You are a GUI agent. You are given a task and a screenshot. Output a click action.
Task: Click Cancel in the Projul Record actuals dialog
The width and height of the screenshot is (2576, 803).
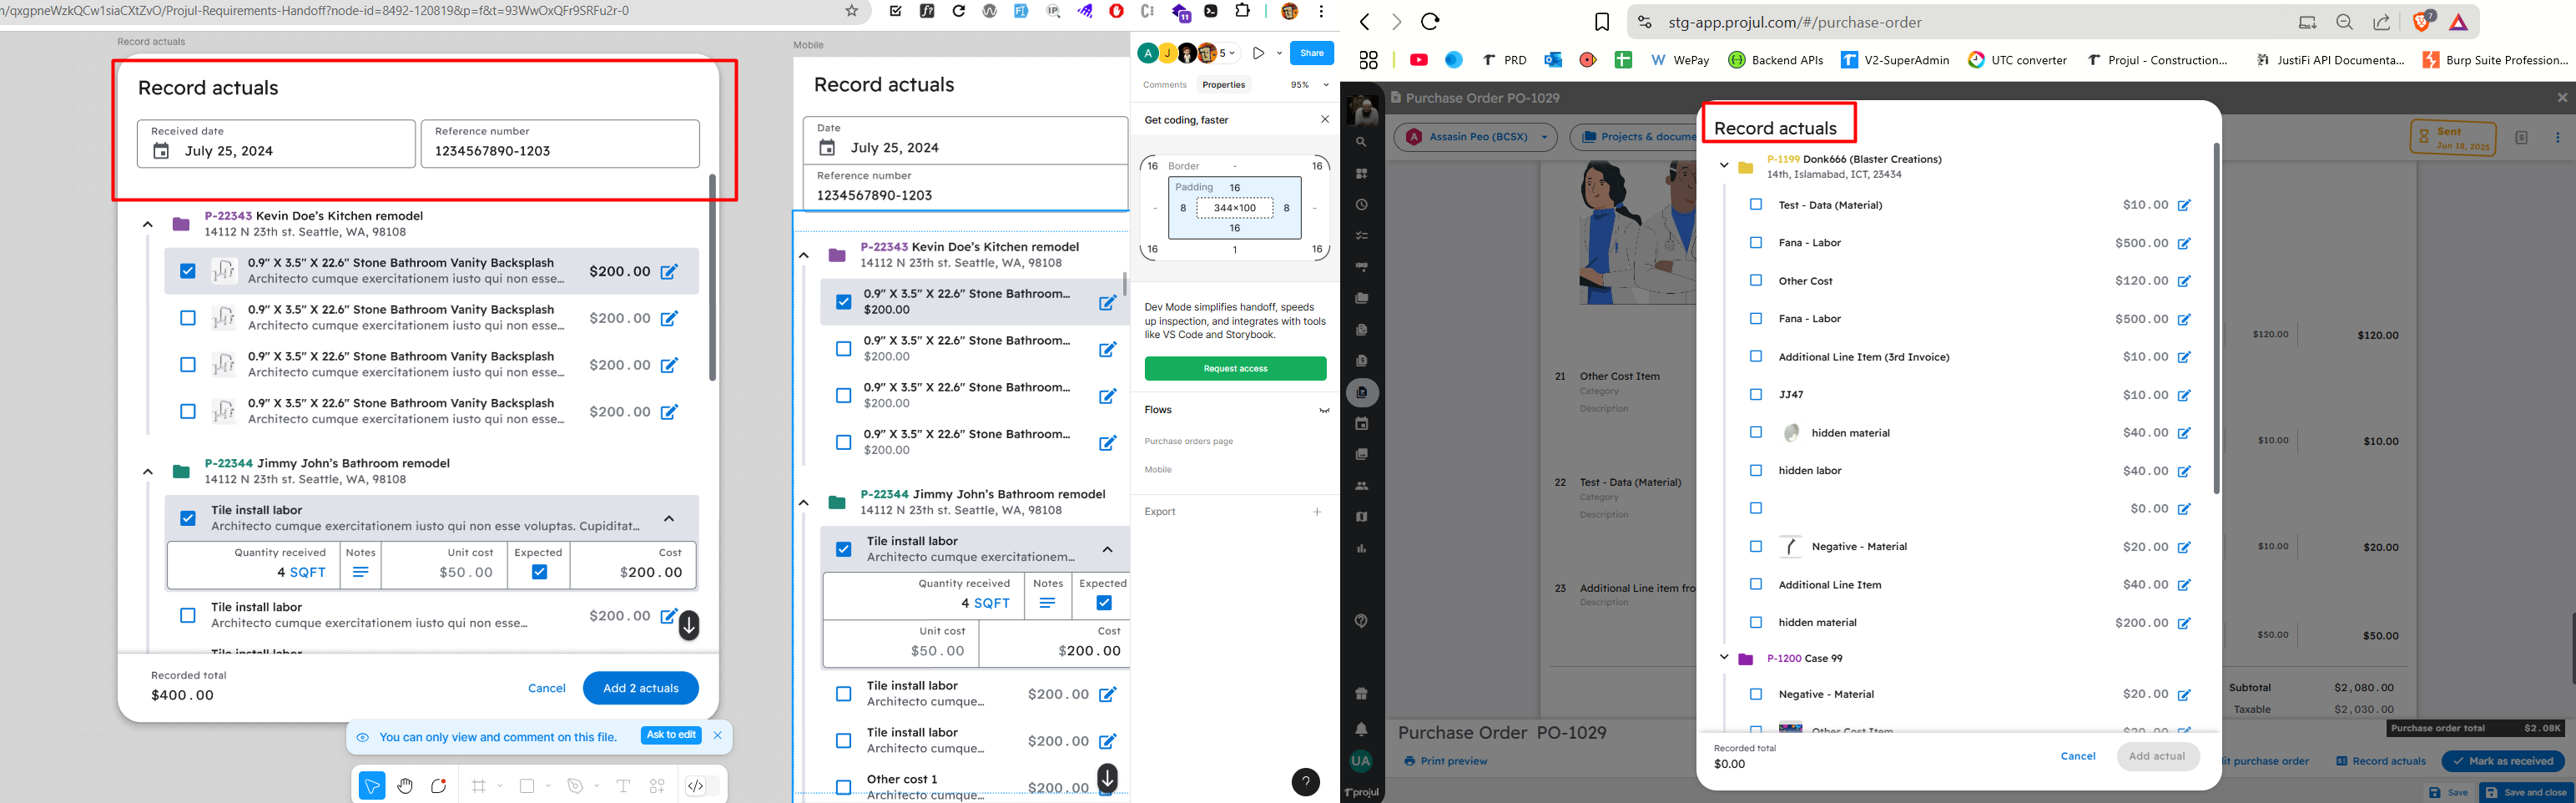2078,756
